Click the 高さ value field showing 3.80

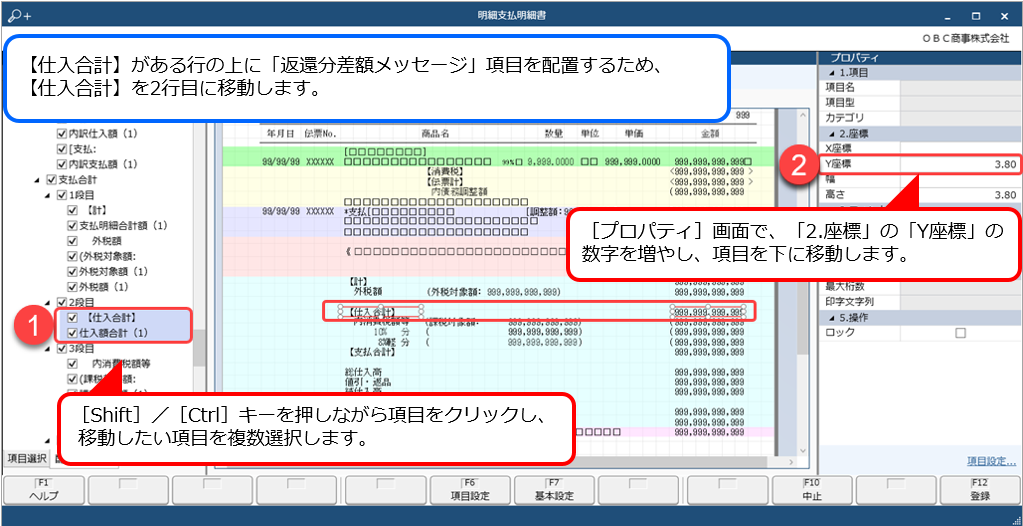pyautogui.click(x=959, y=194)
